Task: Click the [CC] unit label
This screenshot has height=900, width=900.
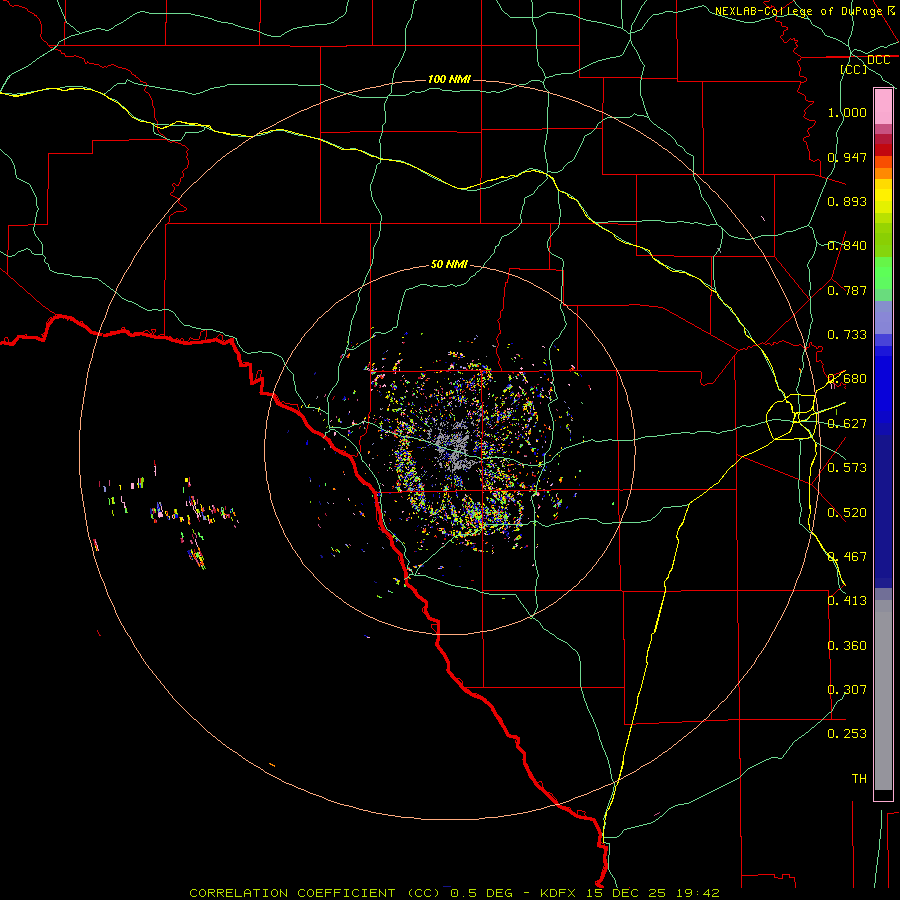Action: click(854, 69)
